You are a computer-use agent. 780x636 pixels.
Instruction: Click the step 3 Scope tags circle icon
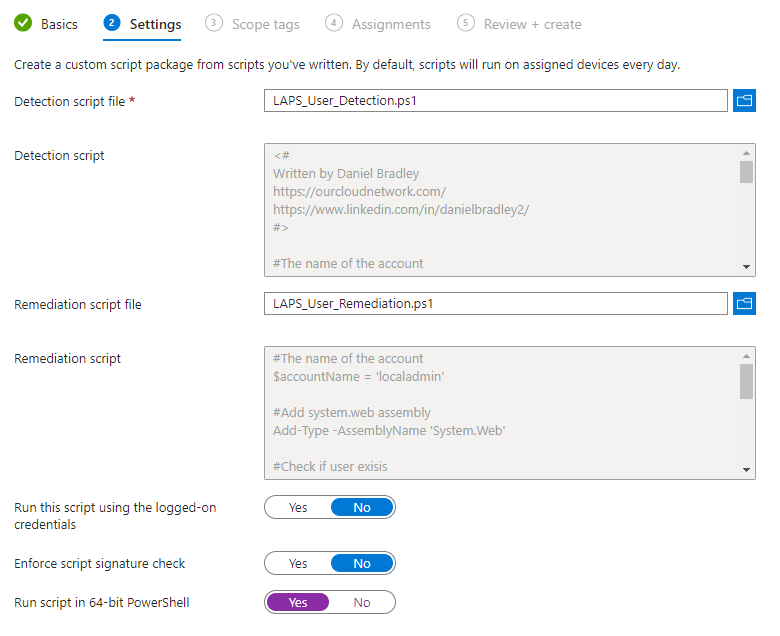point(214,23)
